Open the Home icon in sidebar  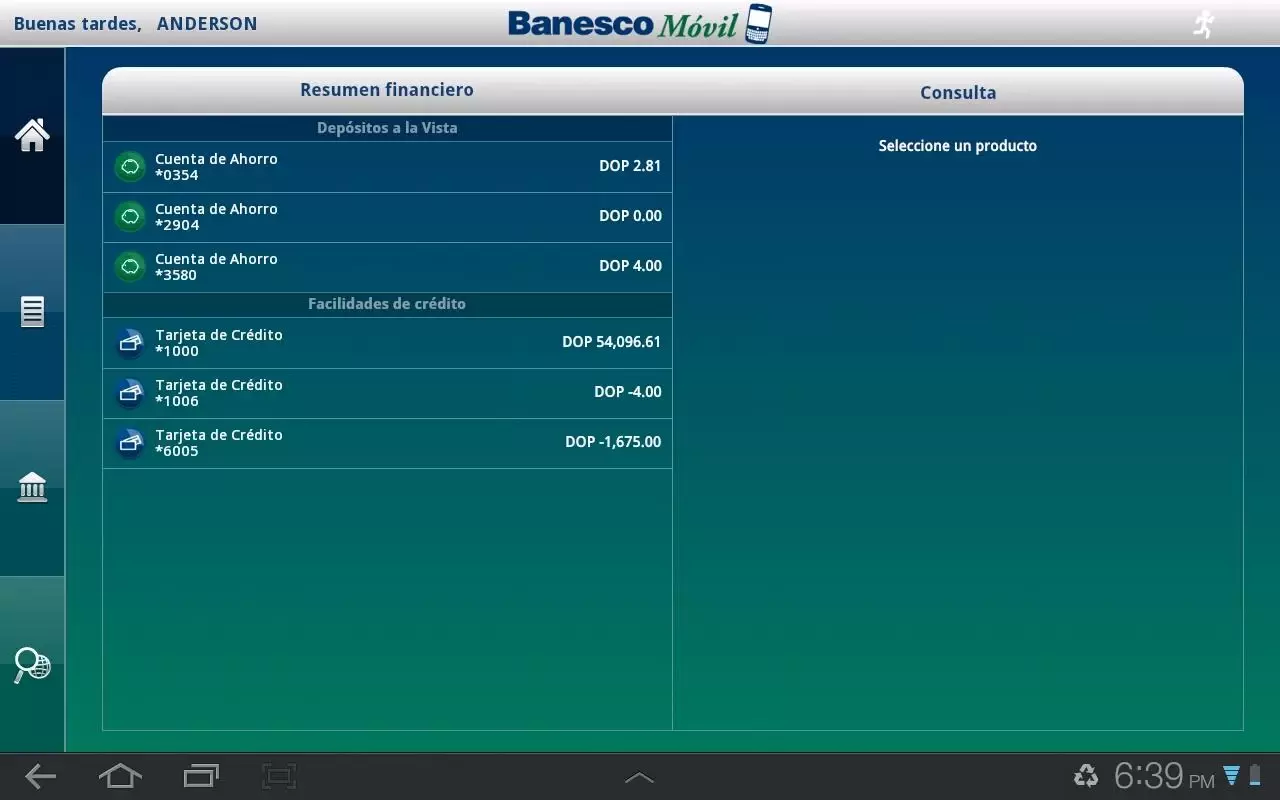32,135
